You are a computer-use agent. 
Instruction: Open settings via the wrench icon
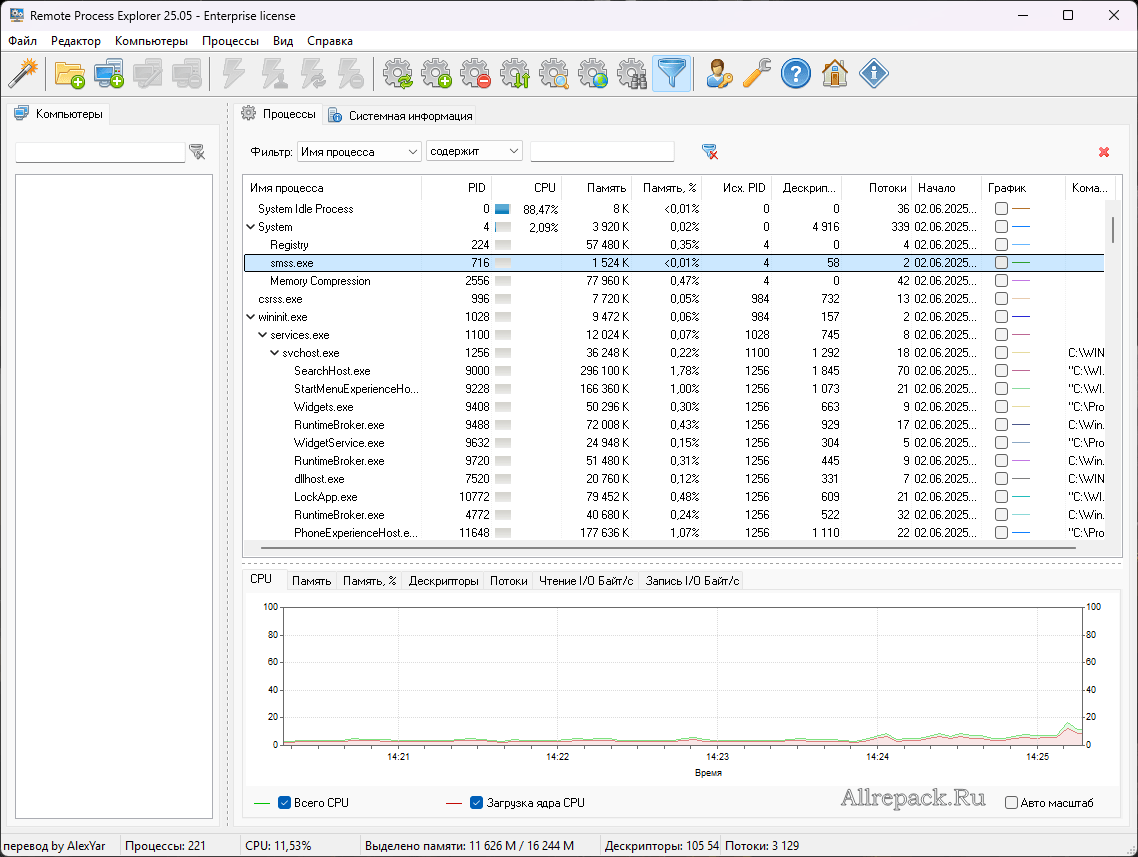(757, 73)
